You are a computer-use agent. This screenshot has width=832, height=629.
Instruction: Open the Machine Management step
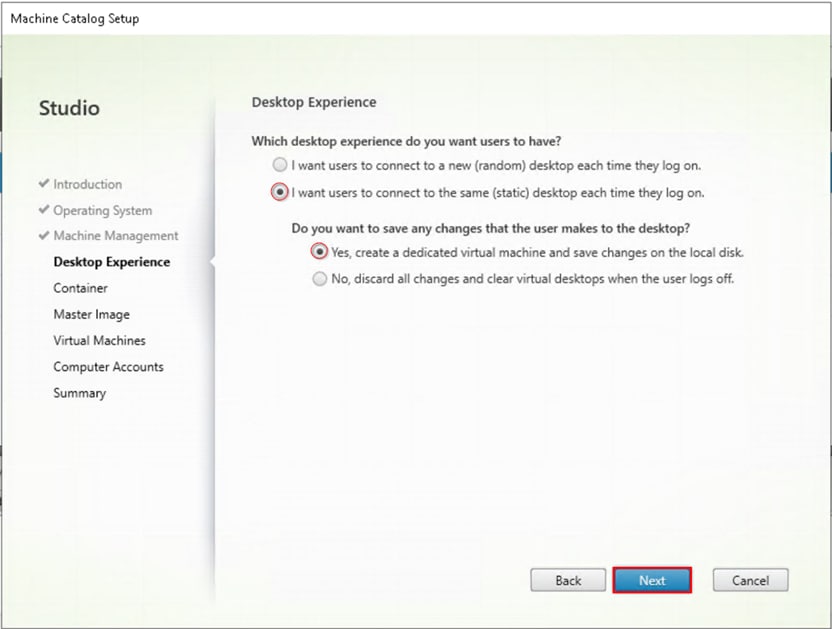click(113, 236)
